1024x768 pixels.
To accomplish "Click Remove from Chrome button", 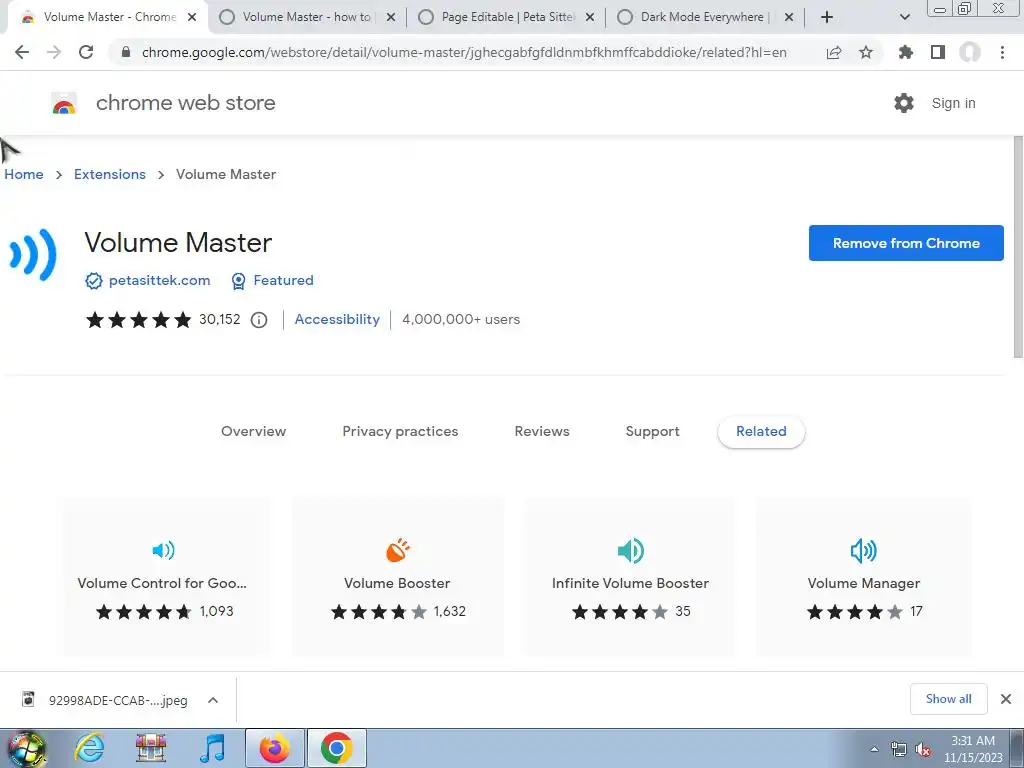I will [x=906, y=243].
